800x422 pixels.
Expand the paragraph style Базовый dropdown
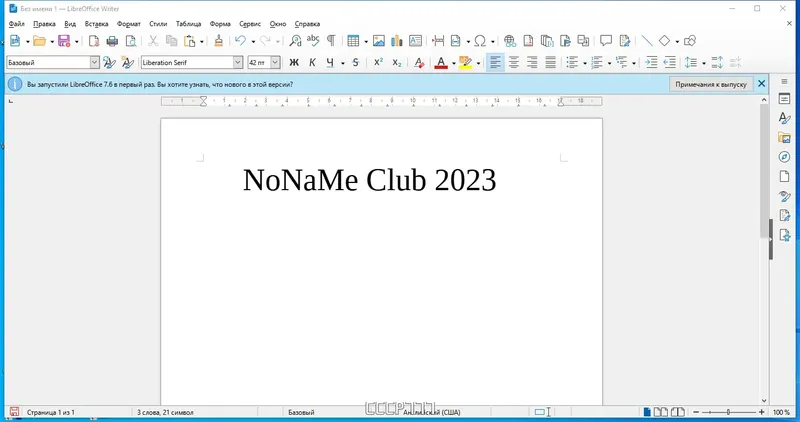[x=94, y=63]
